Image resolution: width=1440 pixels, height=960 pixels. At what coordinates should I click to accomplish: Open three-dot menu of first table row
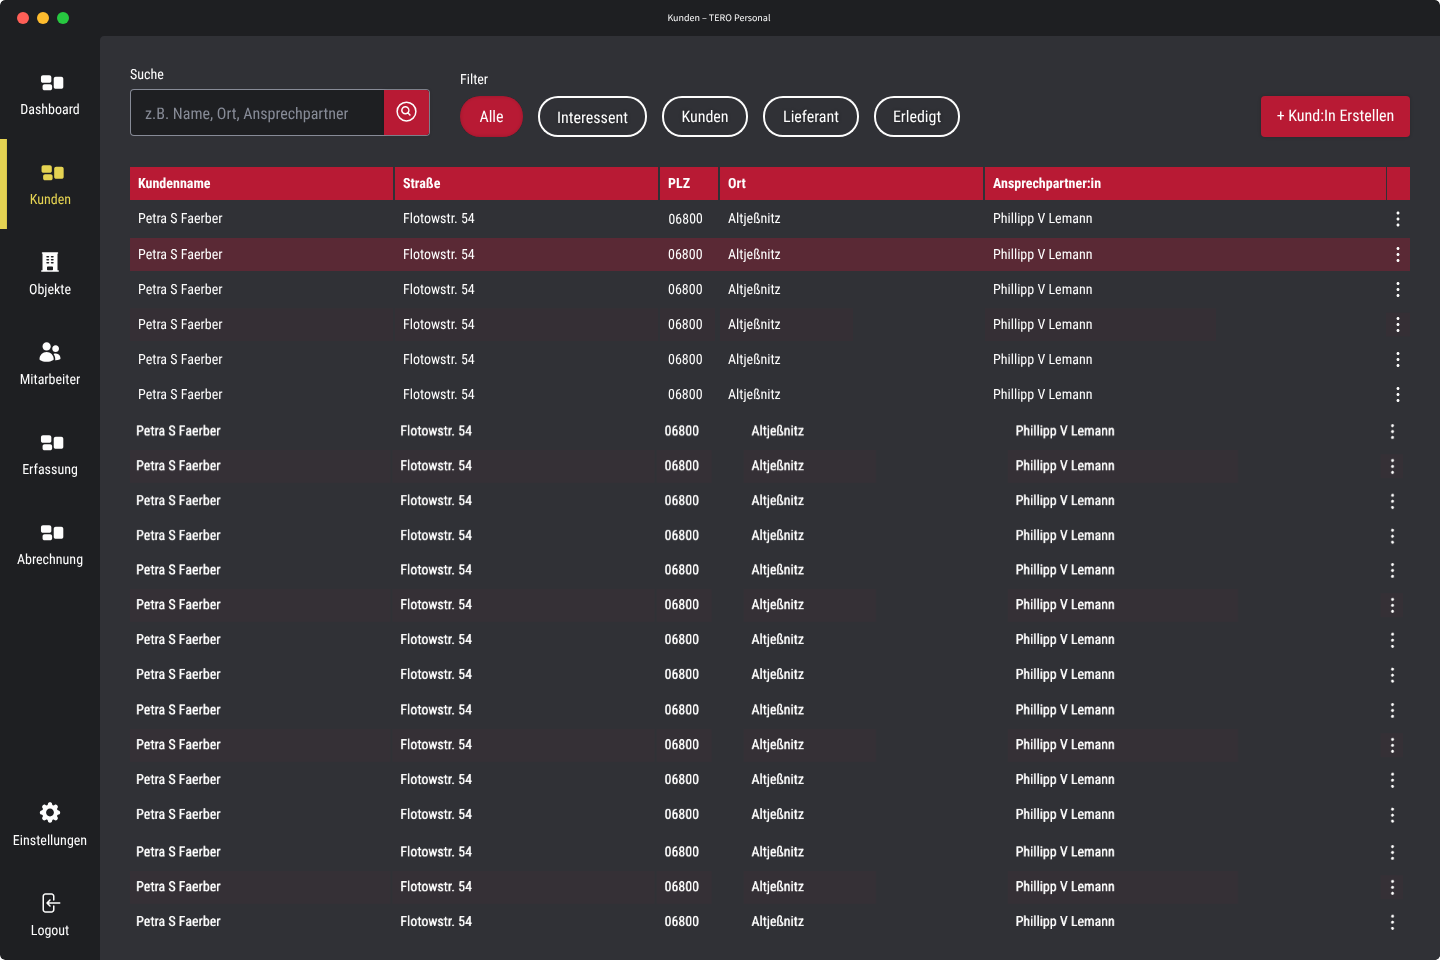pyautogui.click(x=1397, y=219)
